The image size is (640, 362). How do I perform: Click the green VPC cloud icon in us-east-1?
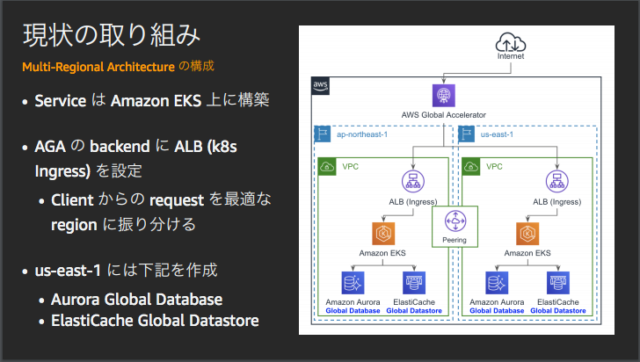tap(471, 167)
